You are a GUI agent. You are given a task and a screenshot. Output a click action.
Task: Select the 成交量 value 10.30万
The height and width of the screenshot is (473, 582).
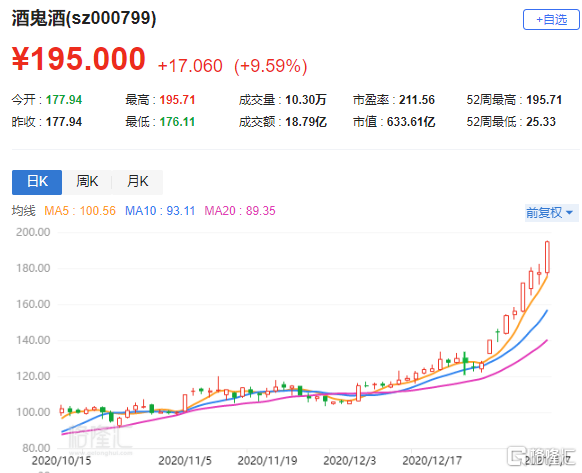click(306, 100)
